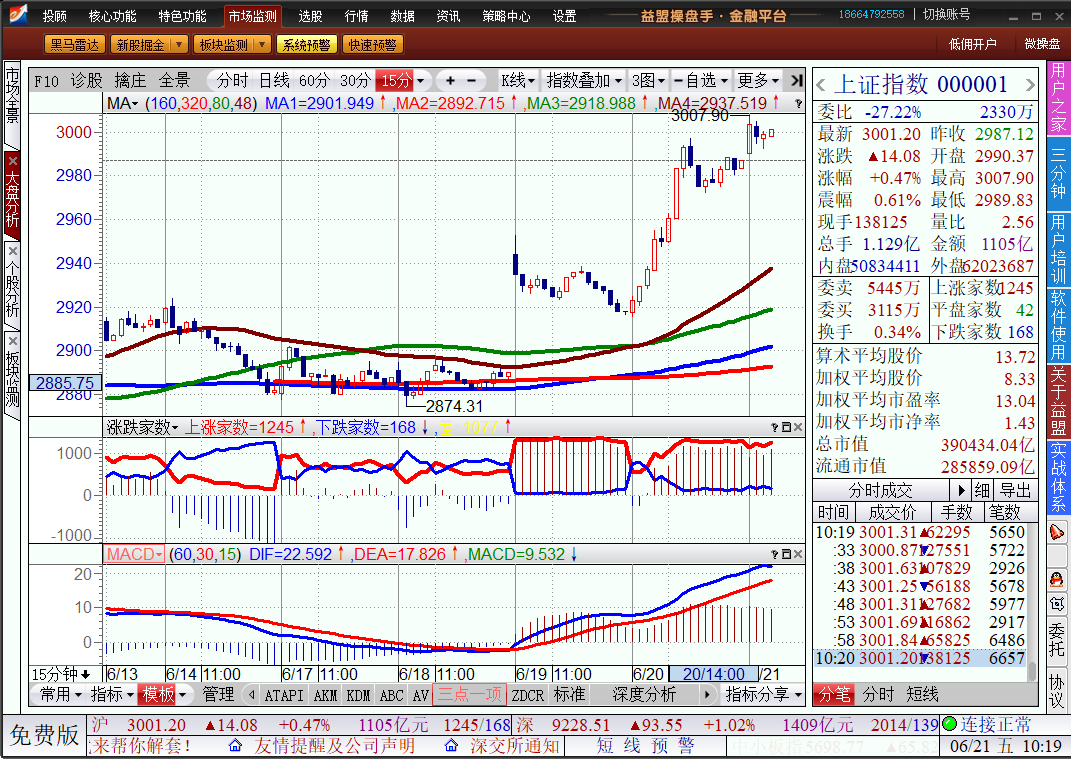Open help icon on MA indicator row
The image size is (1071, 759).
coord(798,104)
